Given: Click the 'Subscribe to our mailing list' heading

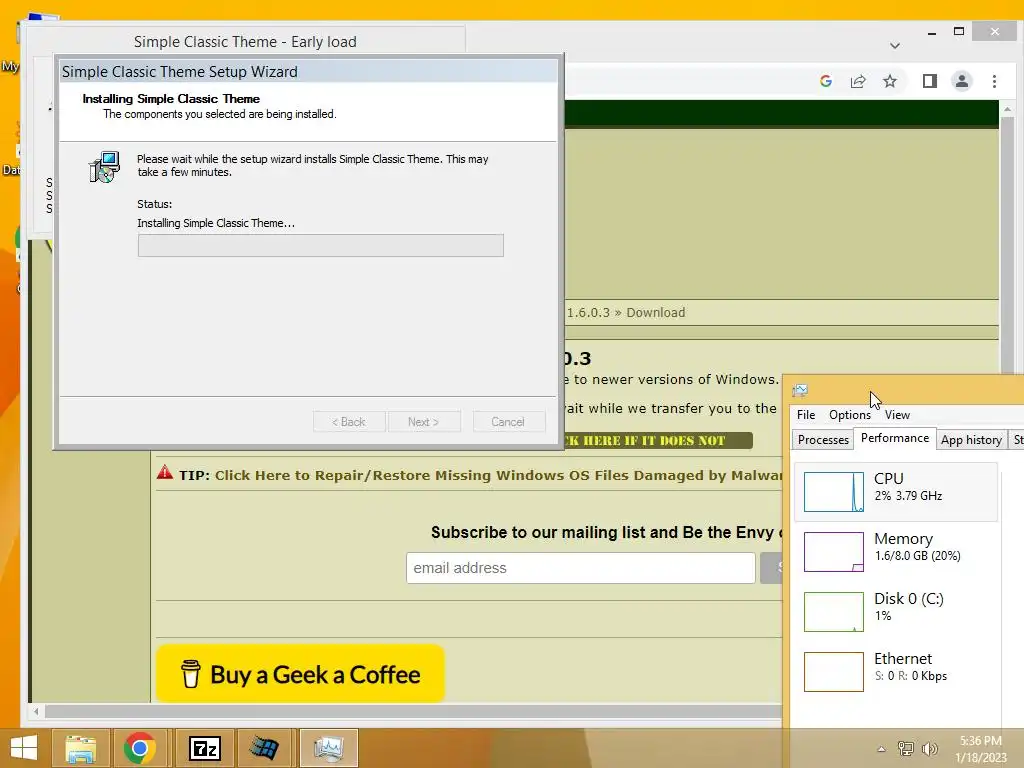Looking at the screenshot, I should 607,533.
